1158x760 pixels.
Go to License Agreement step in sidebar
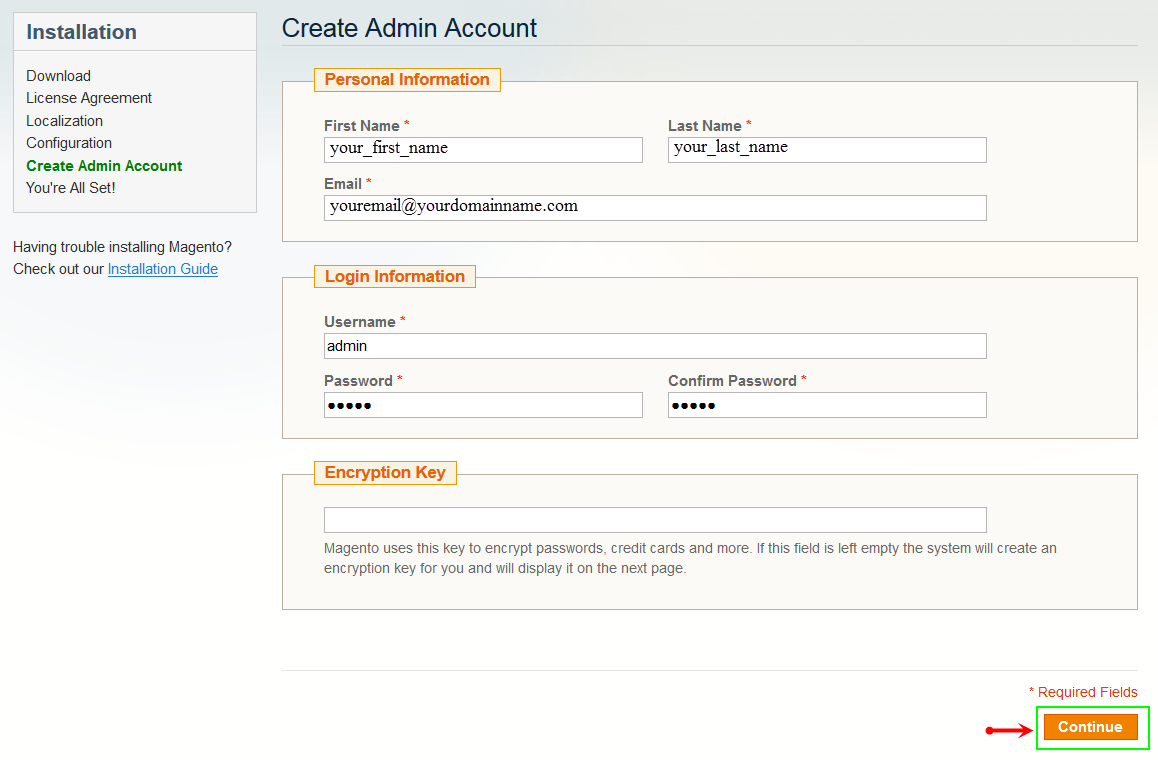[x=89, y=98]
